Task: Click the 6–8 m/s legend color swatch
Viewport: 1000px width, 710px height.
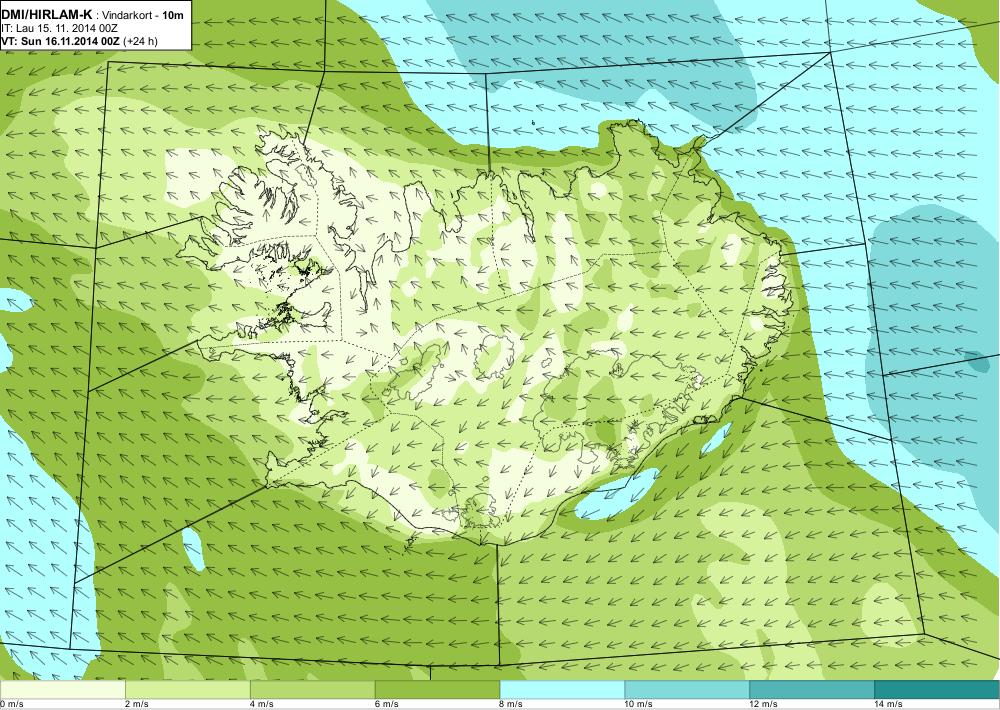Action: click(x=438, y=690)
